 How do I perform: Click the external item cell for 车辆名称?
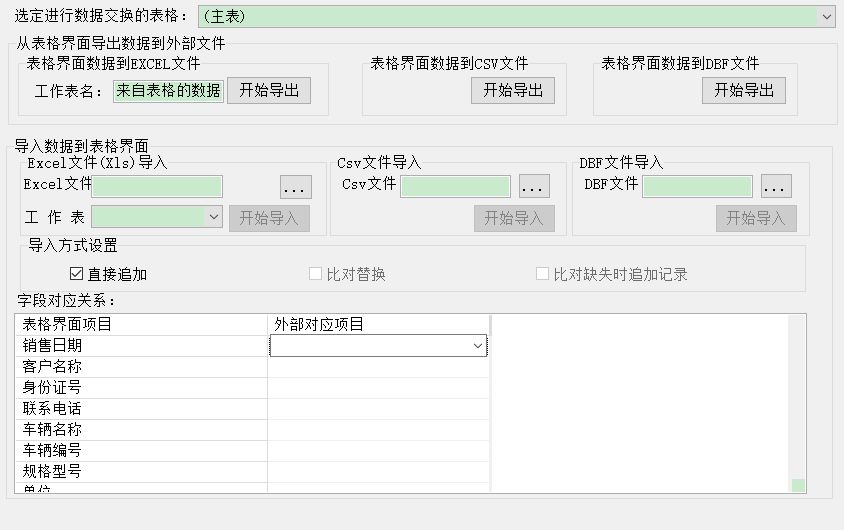(x=378, y=430)
